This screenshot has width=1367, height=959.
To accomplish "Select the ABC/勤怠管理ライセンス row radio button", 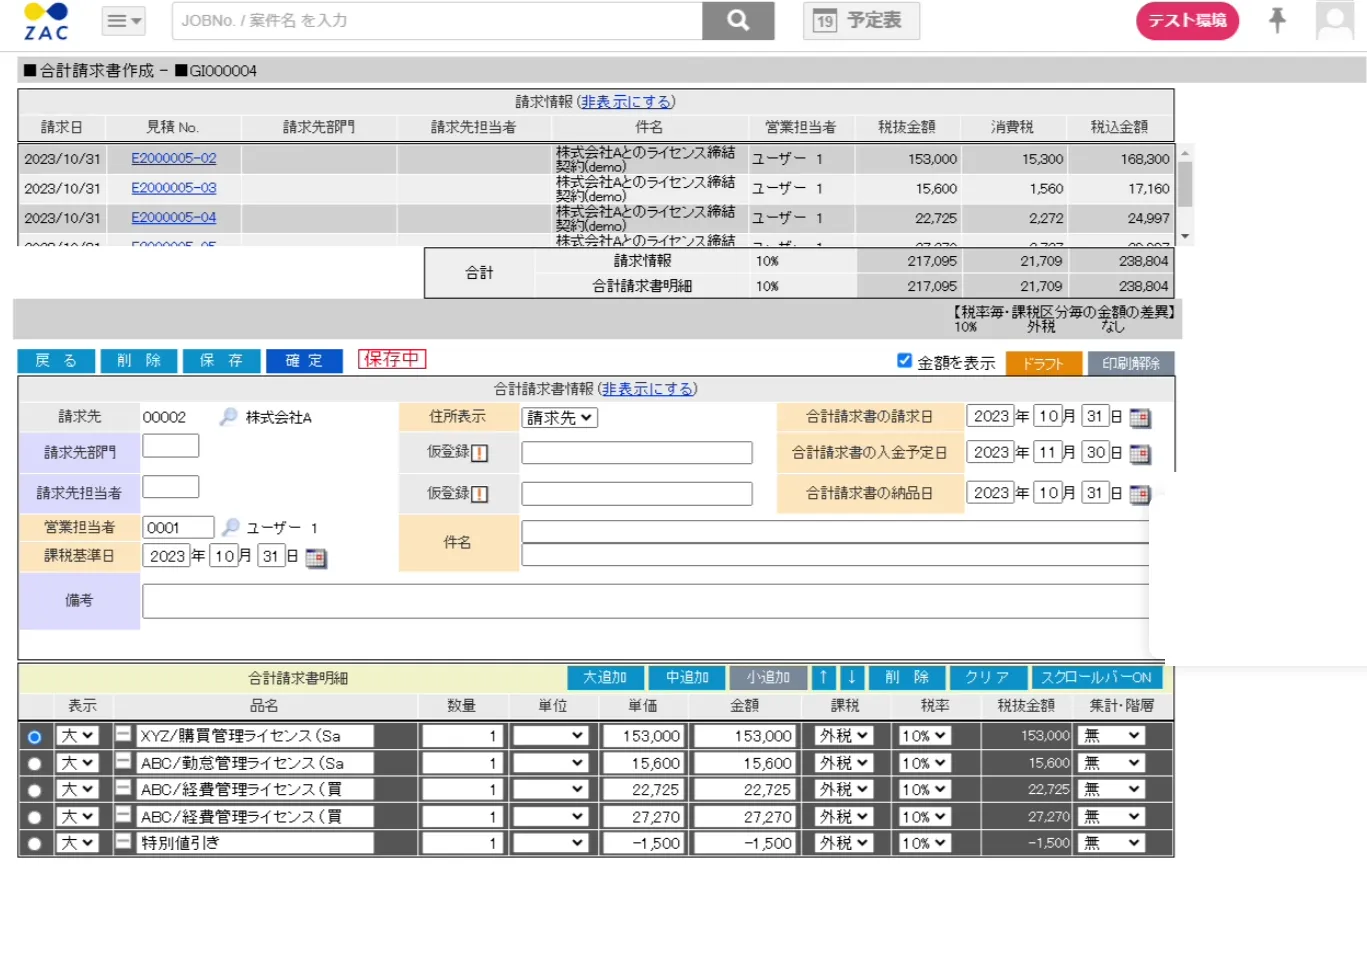I will [x=35, y=764].
